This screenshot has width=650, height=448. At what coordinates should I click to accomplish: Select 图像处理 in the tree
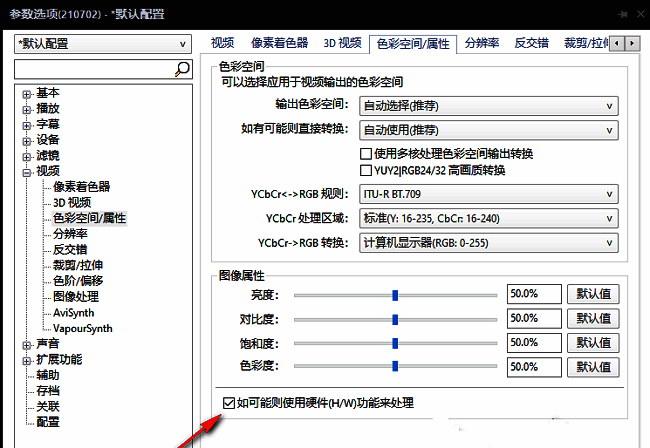(76, 296)
